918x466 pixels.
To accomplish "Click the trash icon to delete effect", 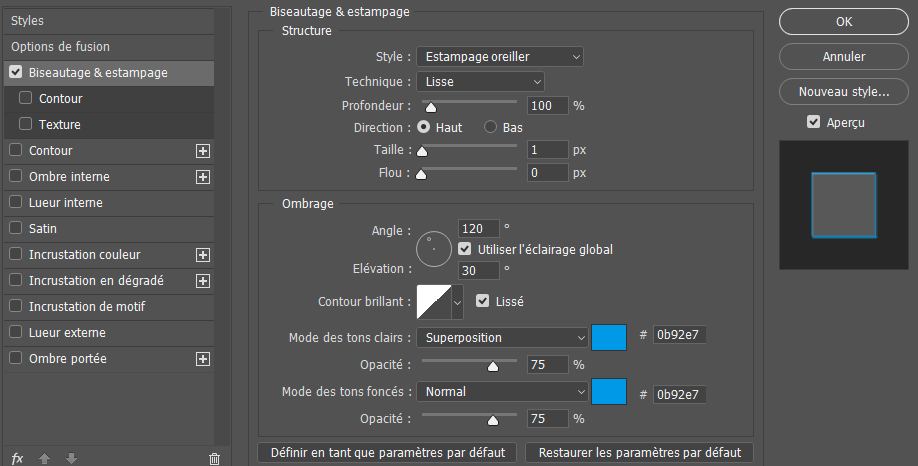I will (214, 458).
